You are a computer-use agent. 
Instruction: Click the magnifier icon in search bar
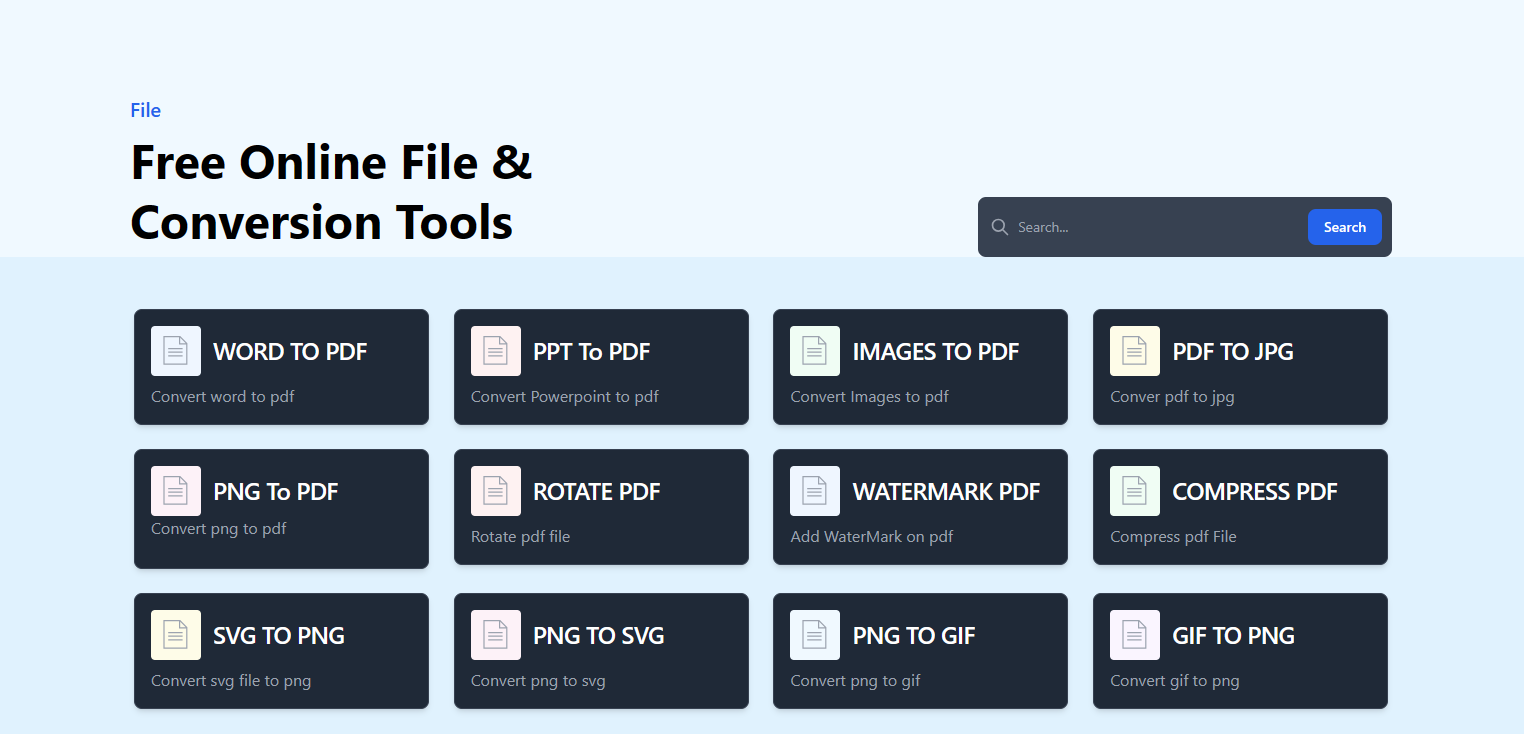click(x=999, y=227)
